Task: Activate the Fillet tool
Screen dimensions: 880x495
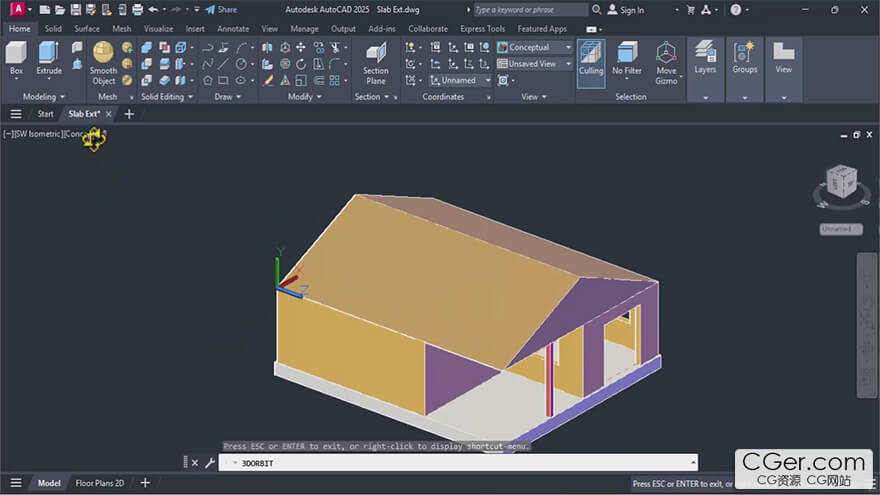Action: pos(334,64)
